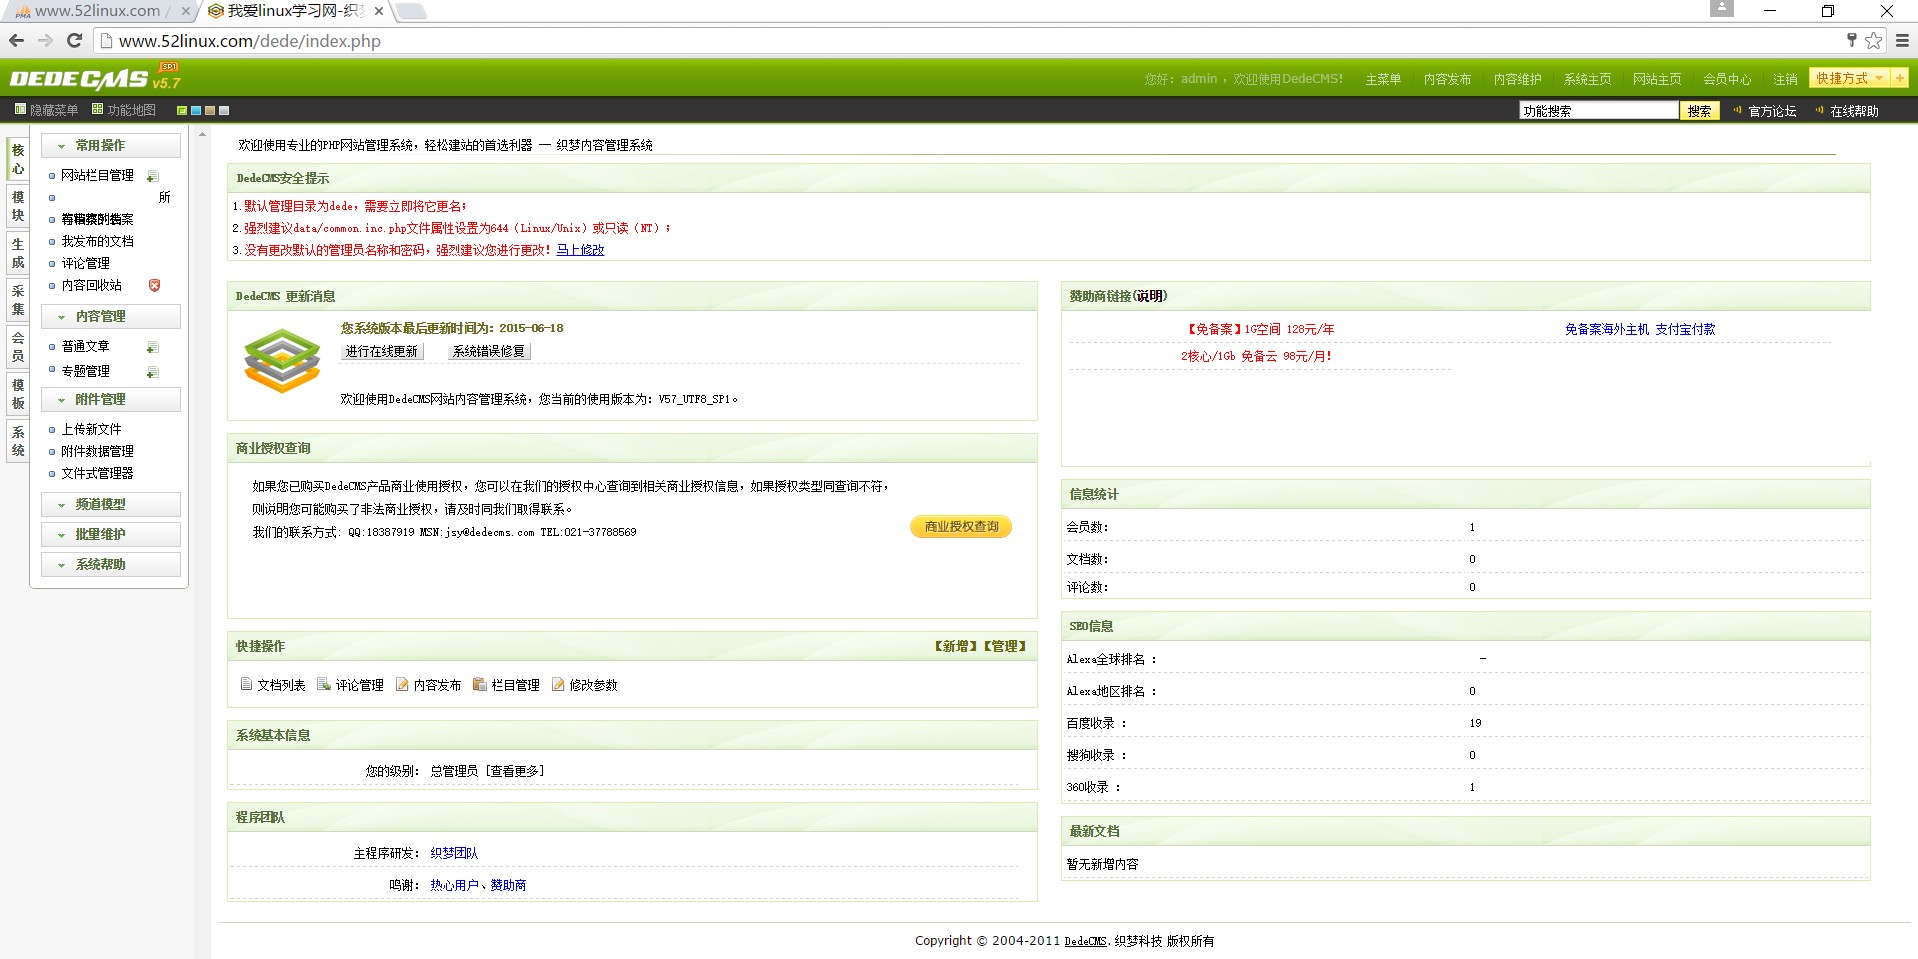
Task: Click the 文档列表 shortcut icon
Action: (246, 685)
